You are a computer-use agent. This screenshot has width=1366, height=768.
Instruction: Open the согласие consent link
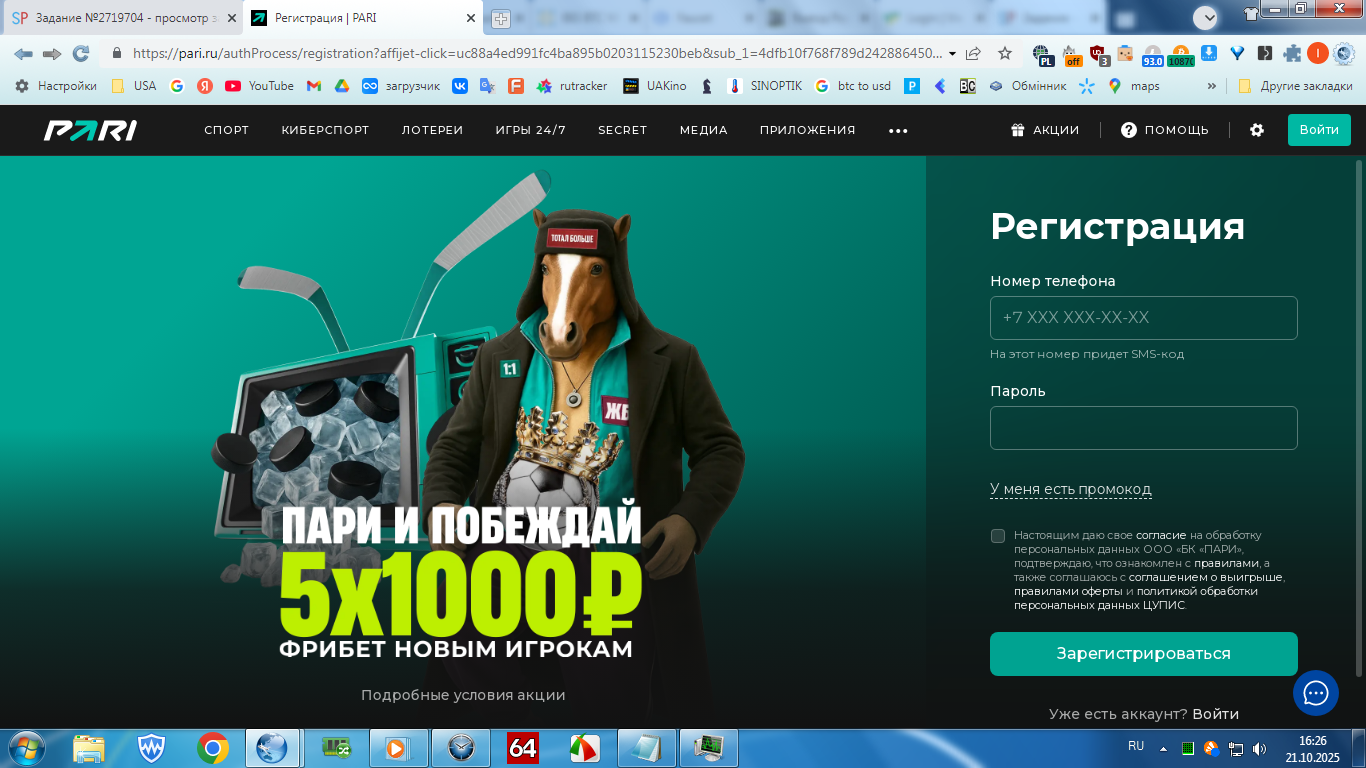(1161, 535)
